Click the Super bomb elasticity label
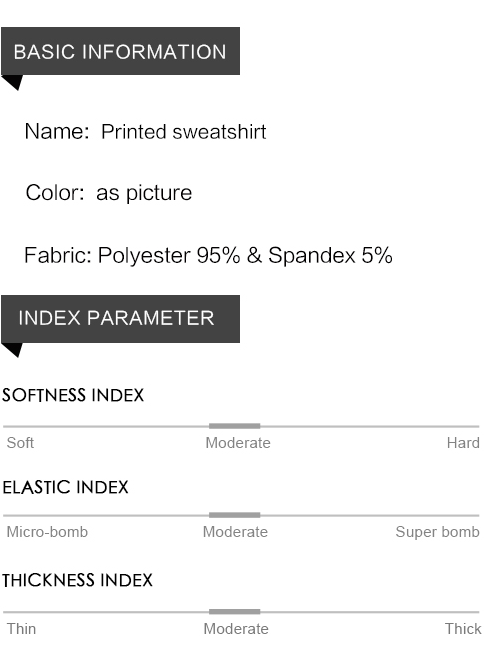484x652 pixels. [x=437, y=532]
